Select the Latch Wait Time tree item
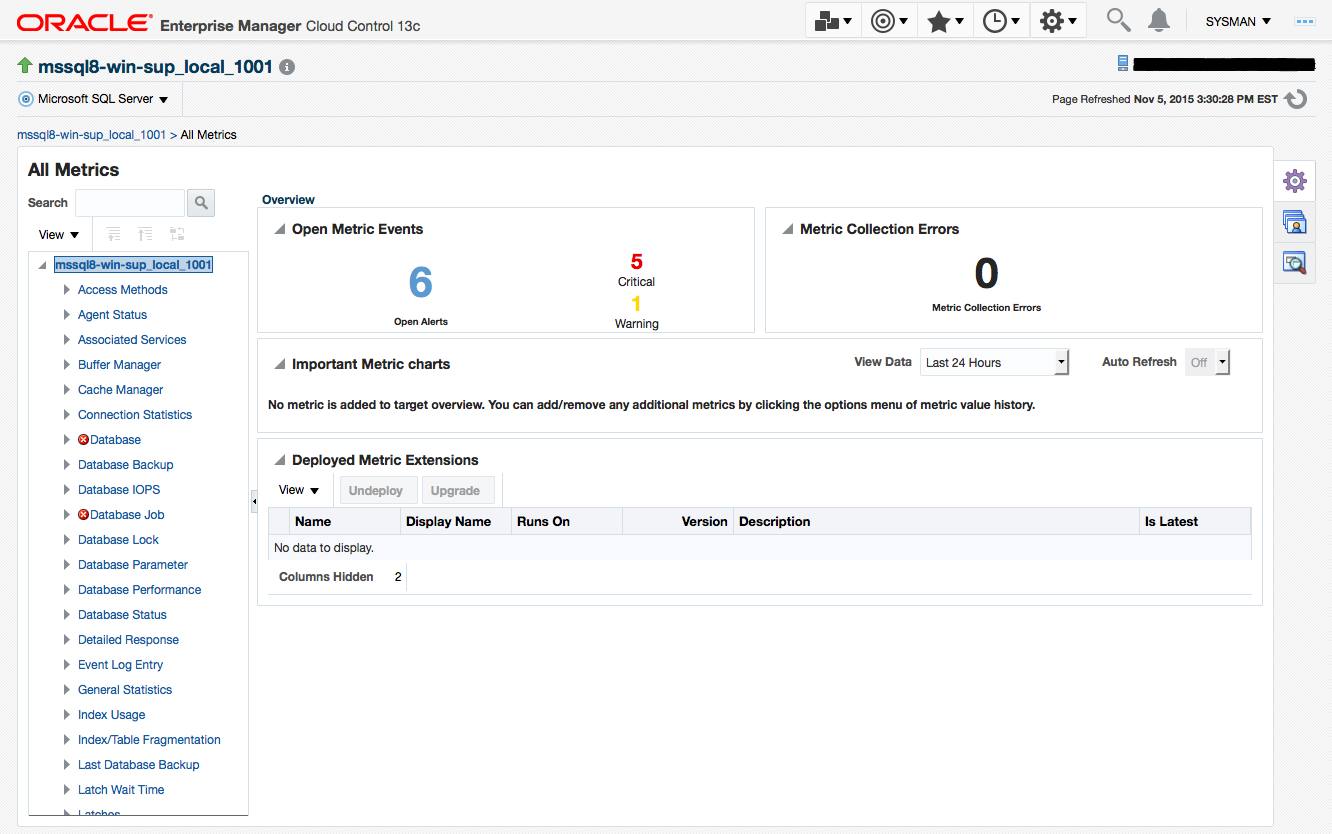The width and height of the screenshot is (1332, 834). tap(121, 790)
